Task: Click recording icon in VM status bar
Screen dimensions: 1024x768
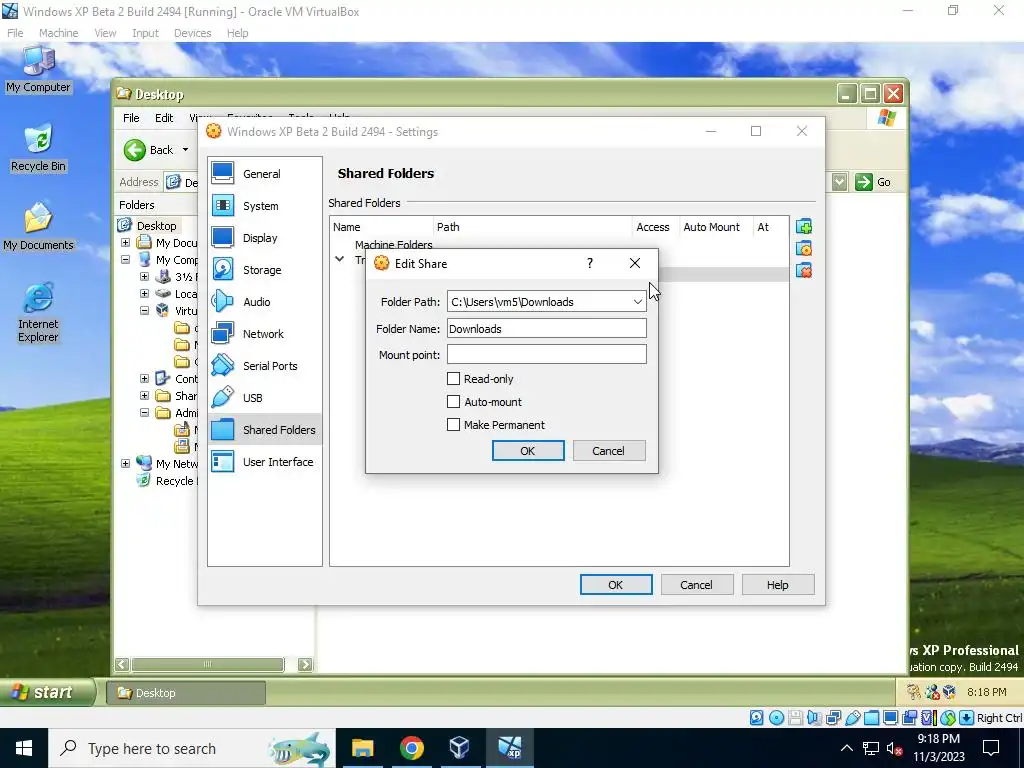Action: pos(910,718)
